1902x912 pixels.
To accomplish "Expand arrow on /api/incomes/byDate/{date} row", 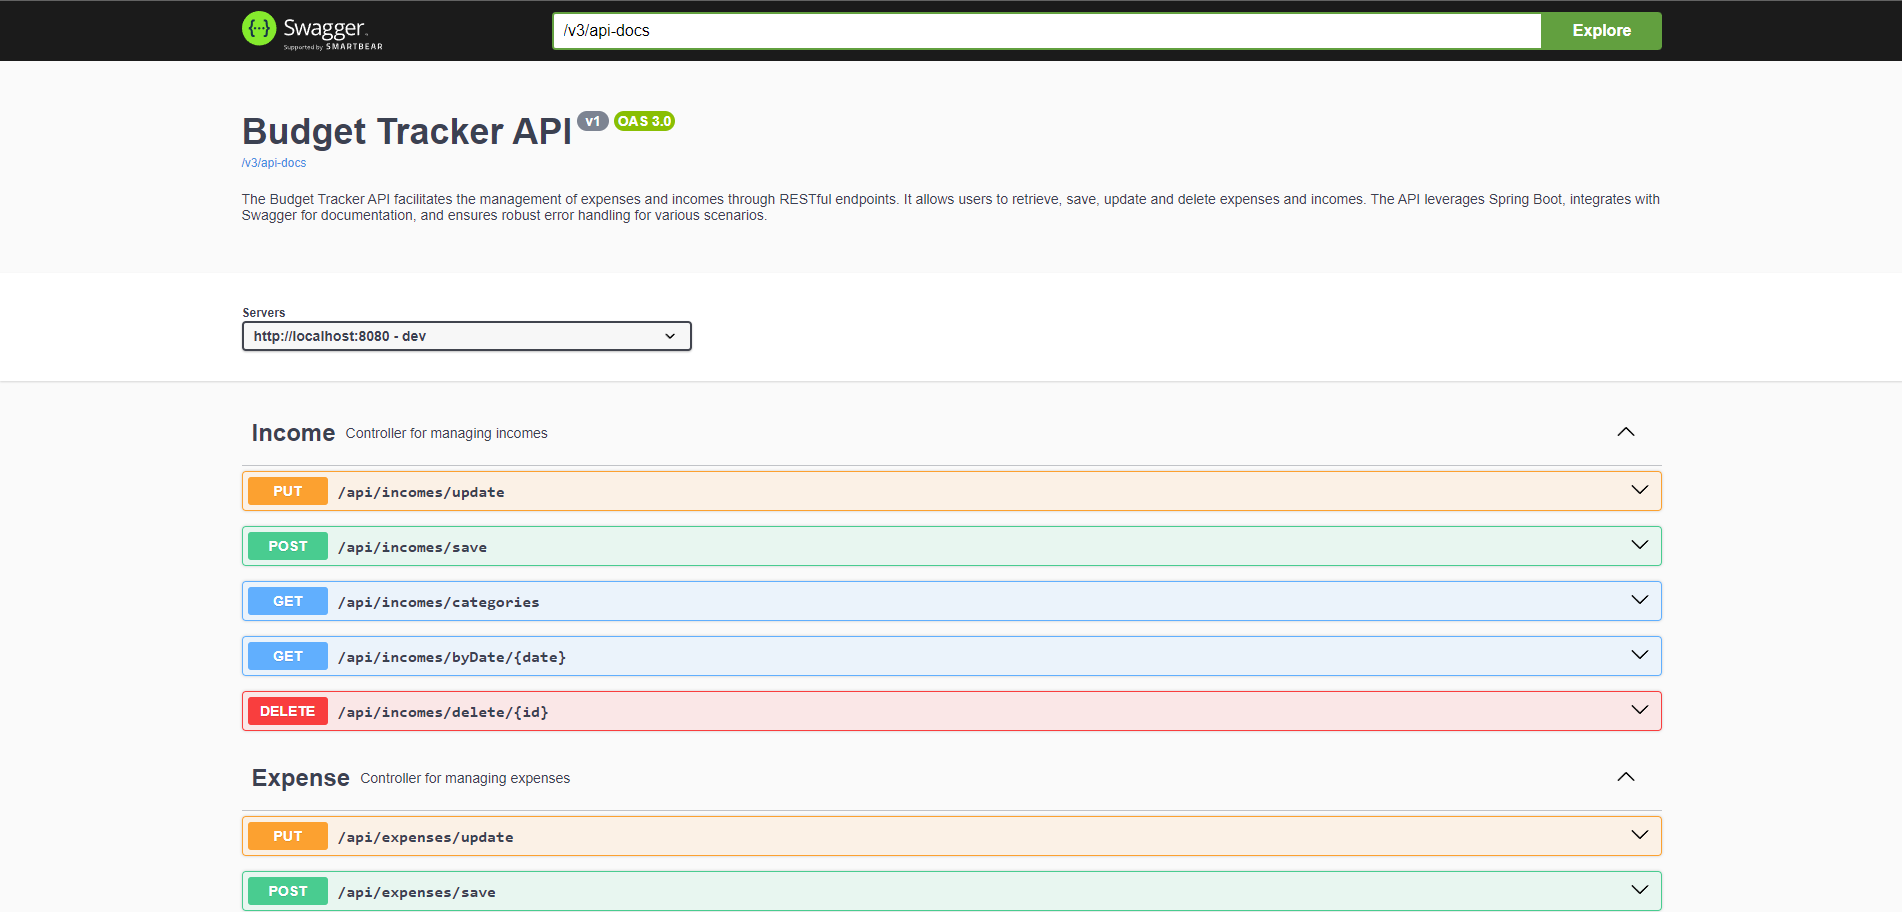I will pyautogui.click(x=1640, y=655).
